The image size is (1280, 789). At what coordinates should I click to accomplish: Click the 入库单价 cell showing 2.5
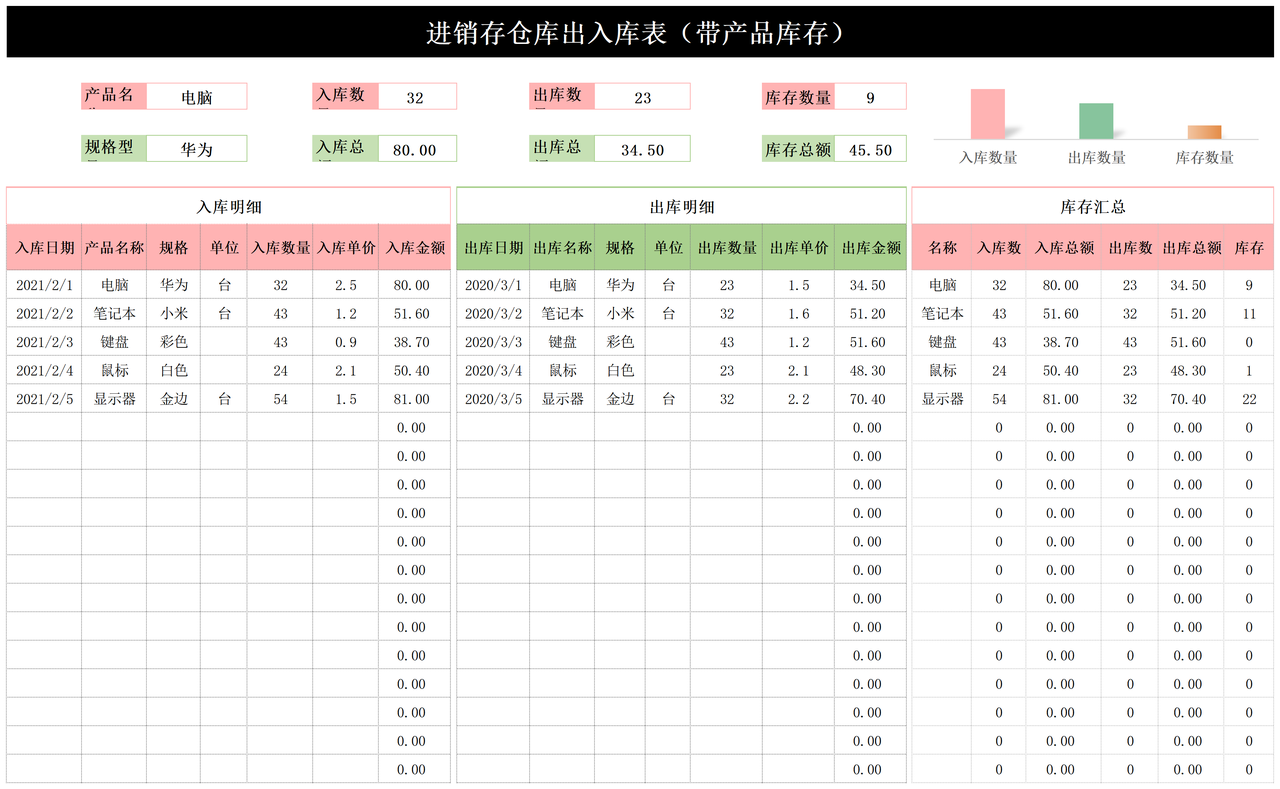[346, 285]
